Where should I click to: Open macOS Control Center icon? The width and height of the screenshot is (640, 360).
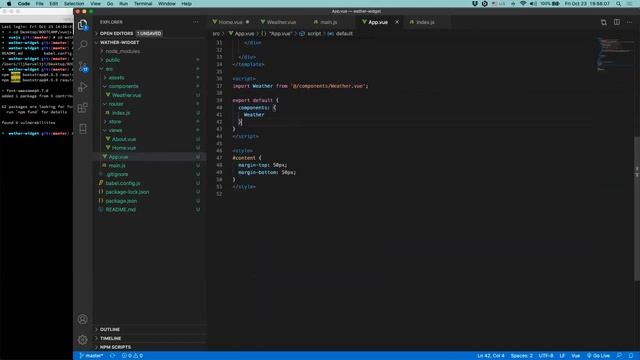(x=630, y=4)
